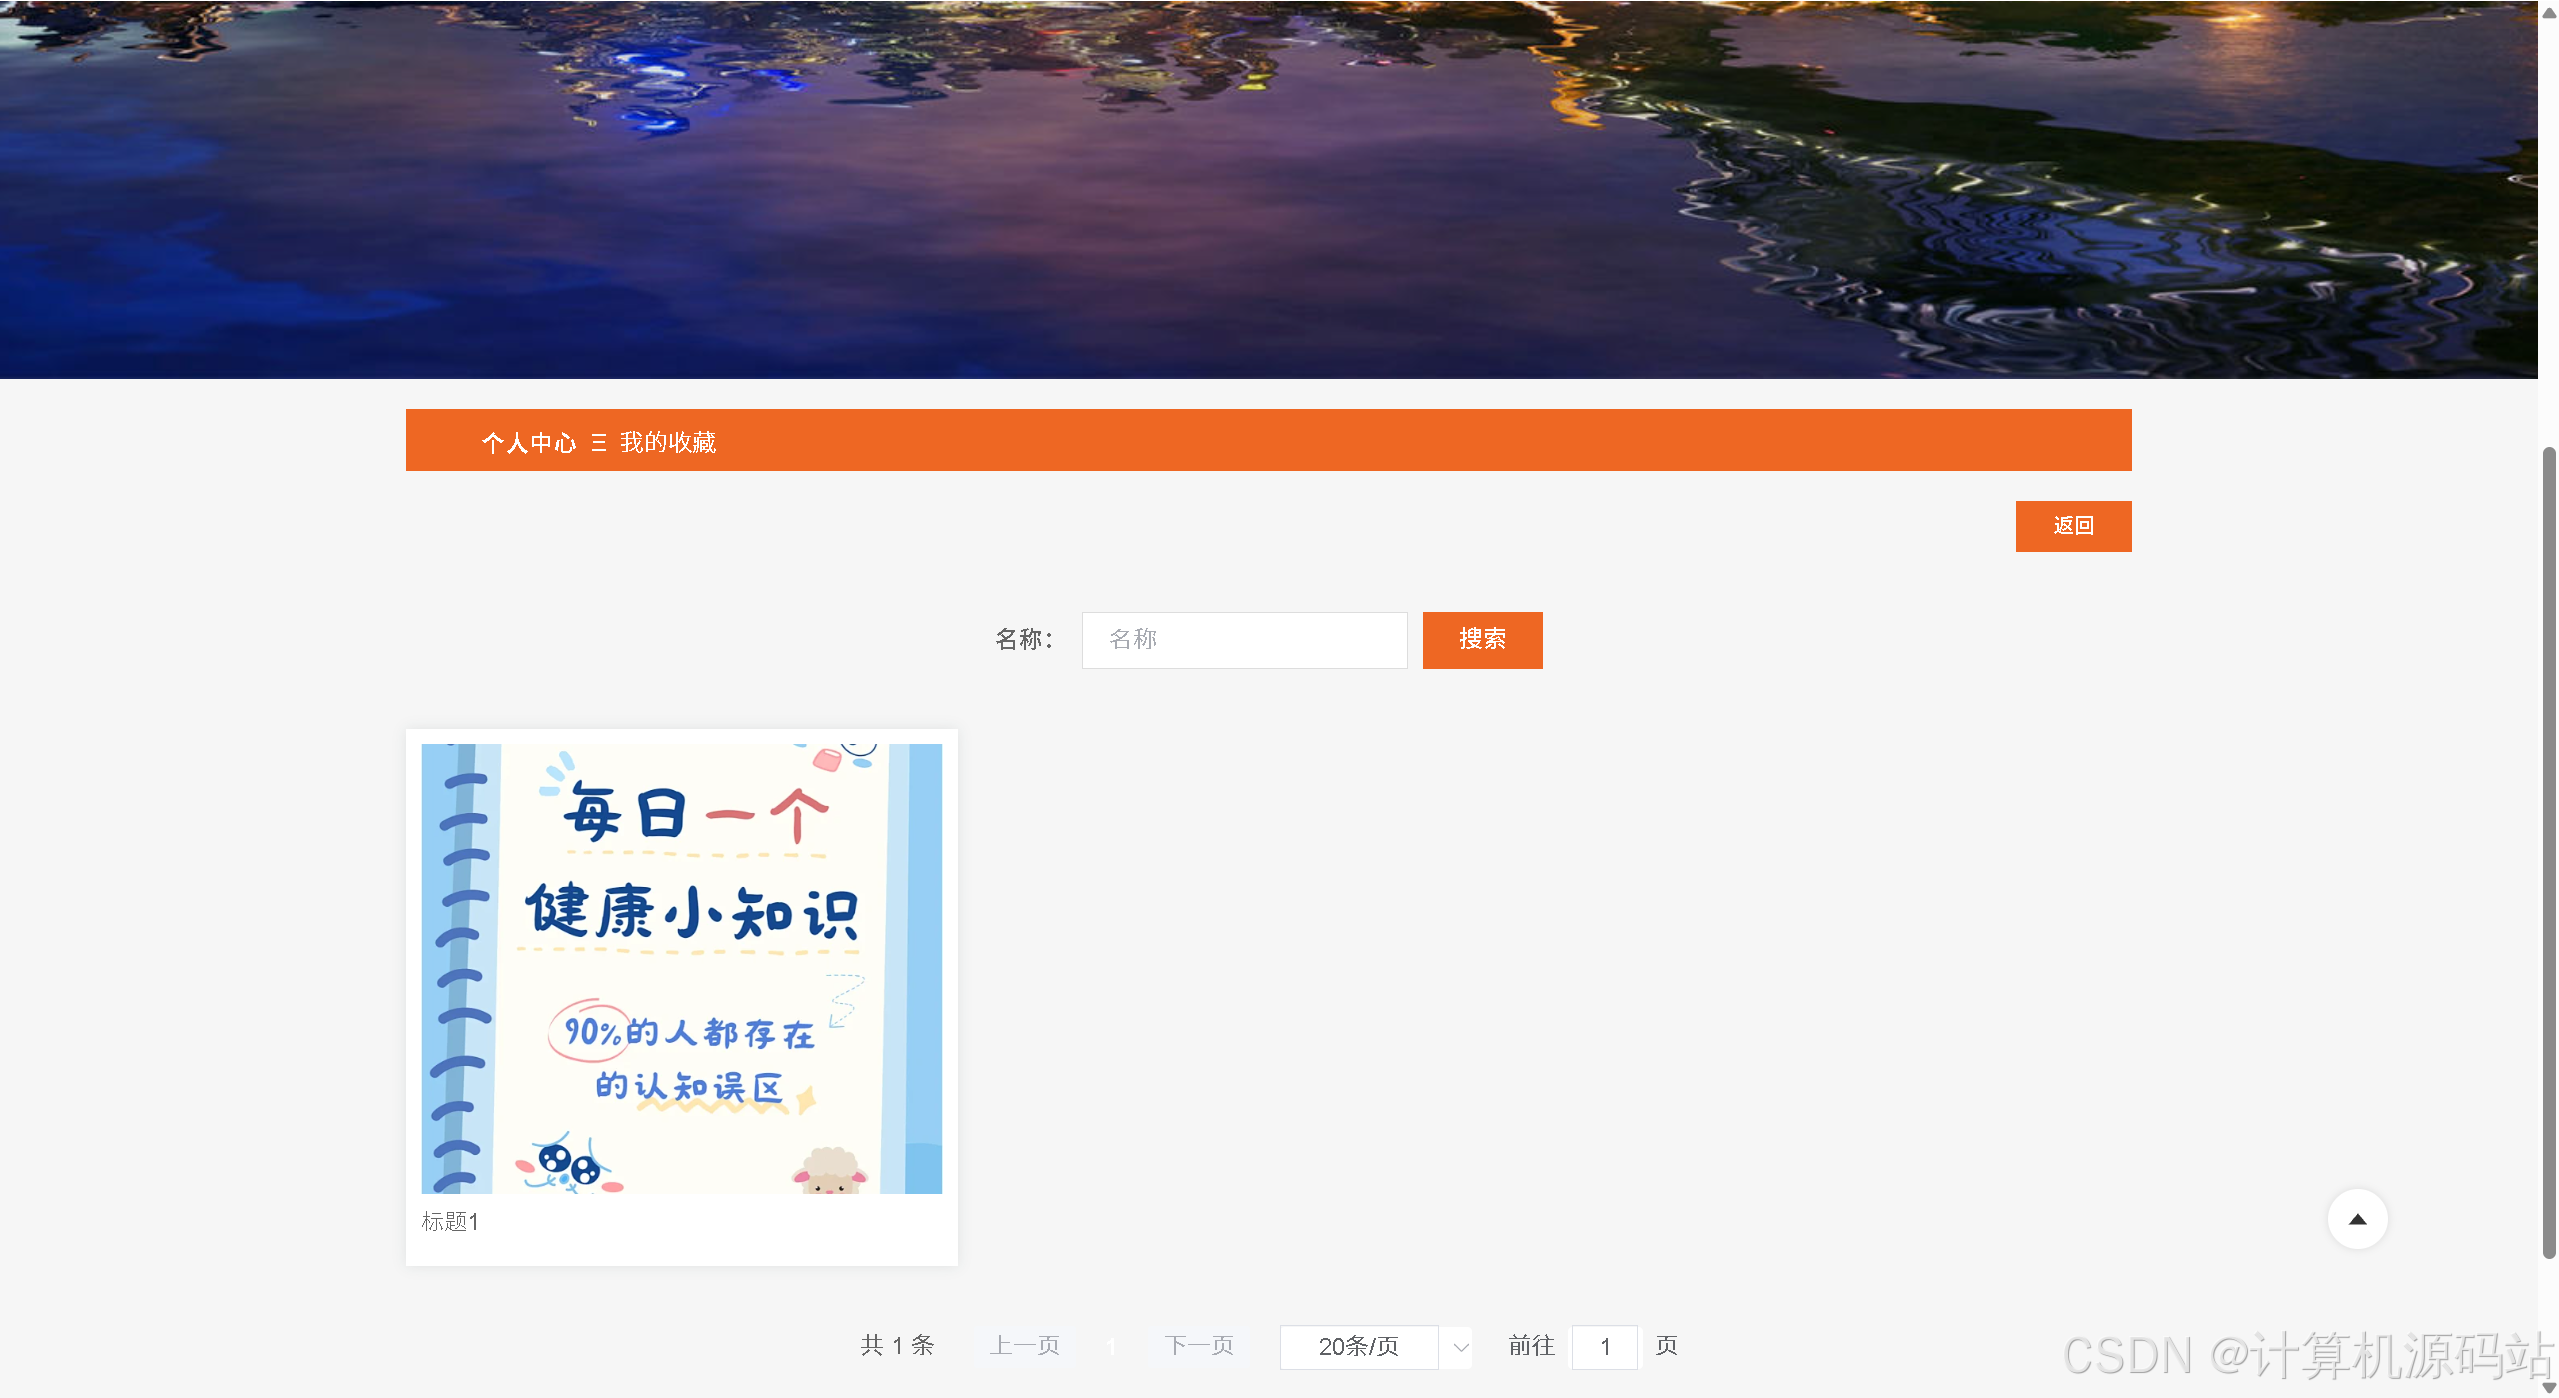Go to next page with 下一页

pyautogui.click(x=1199, y=1345)
